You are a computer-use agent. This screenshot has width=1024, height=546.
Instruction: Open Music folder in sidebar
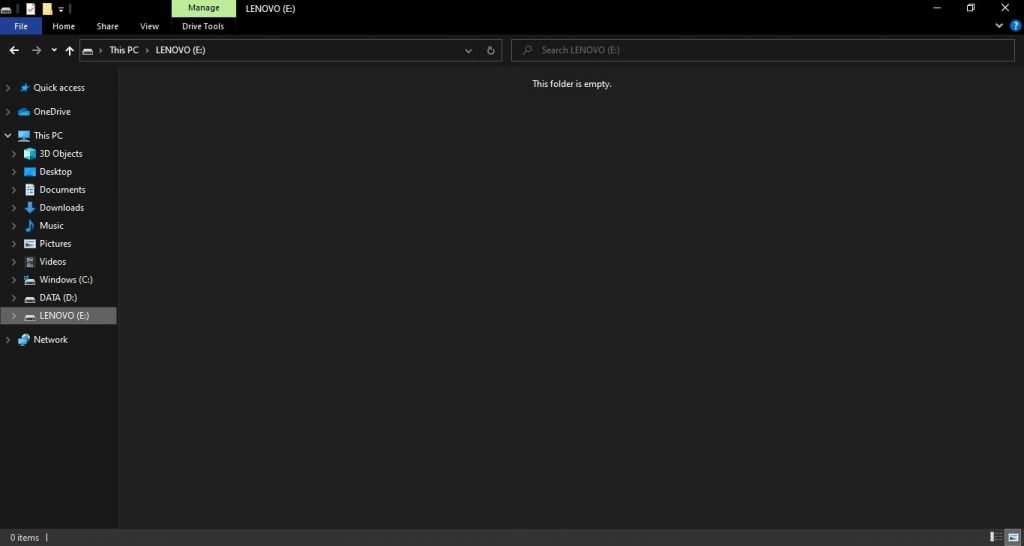click(x=51, y=225)
